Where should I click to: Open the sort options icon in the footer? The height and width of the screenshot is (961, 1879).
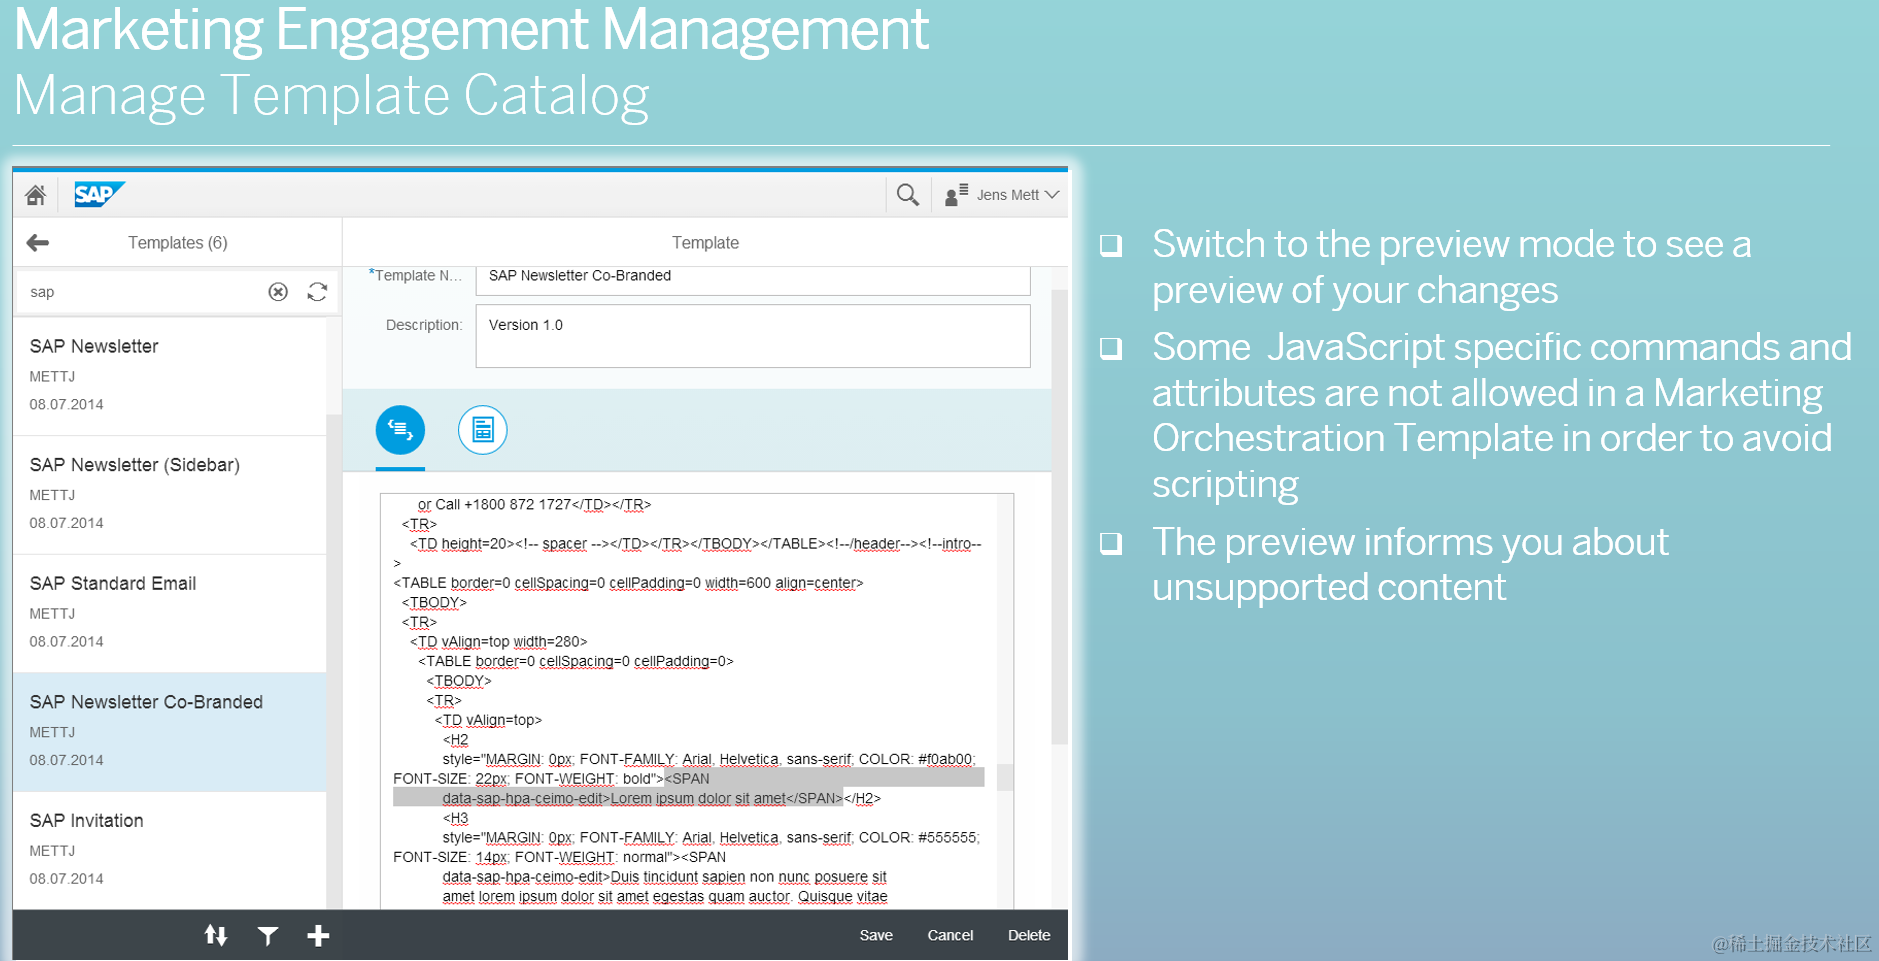(216, 935)
